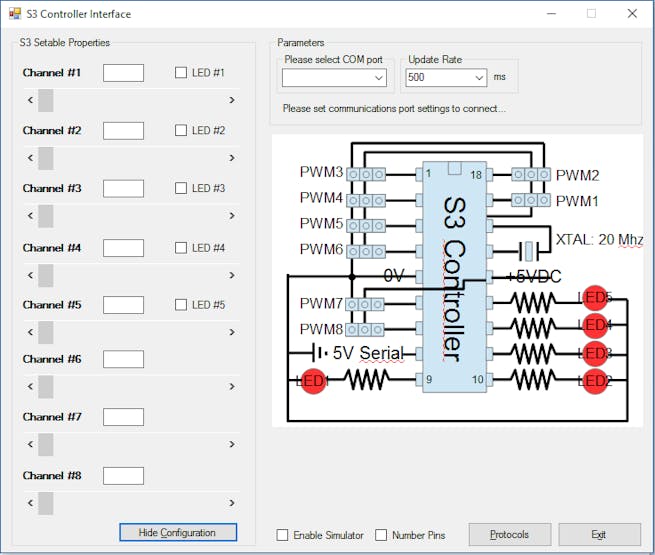Click the red LED1 indicator in diagram
This screenshot has height=555, width=655.
coord(313,381)
